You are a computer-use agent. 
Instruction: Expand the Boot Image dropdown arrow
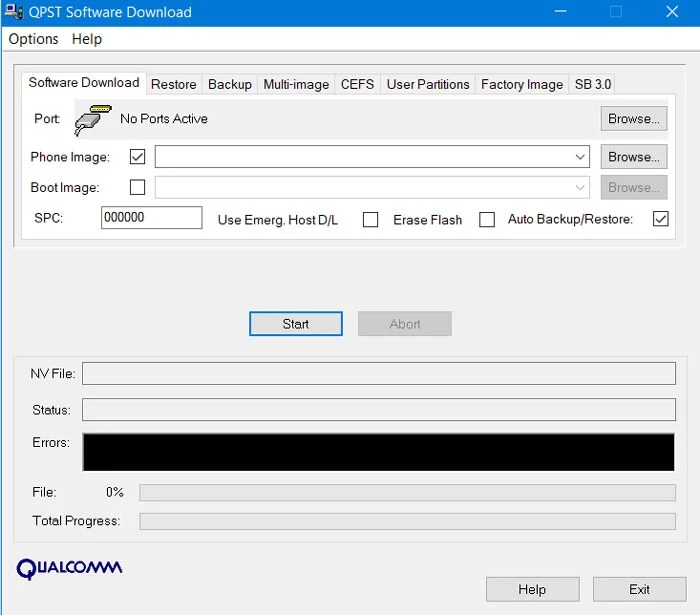[579, 187]
